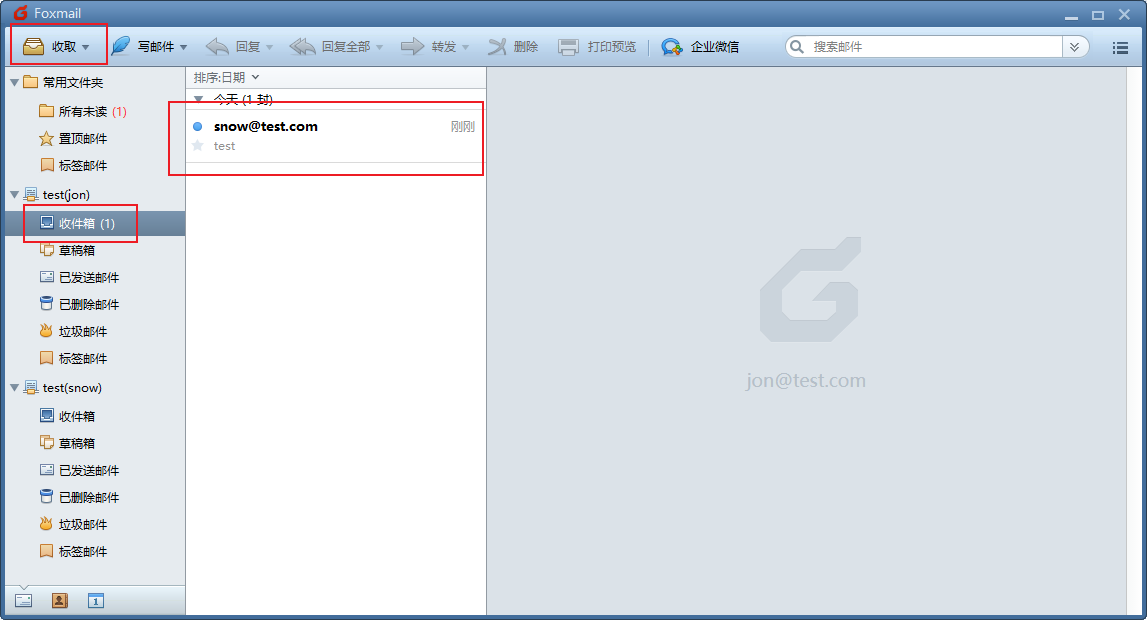Select the 置顶邮件 starred folder
The image size is (1147, 620).
click(73, 138)
